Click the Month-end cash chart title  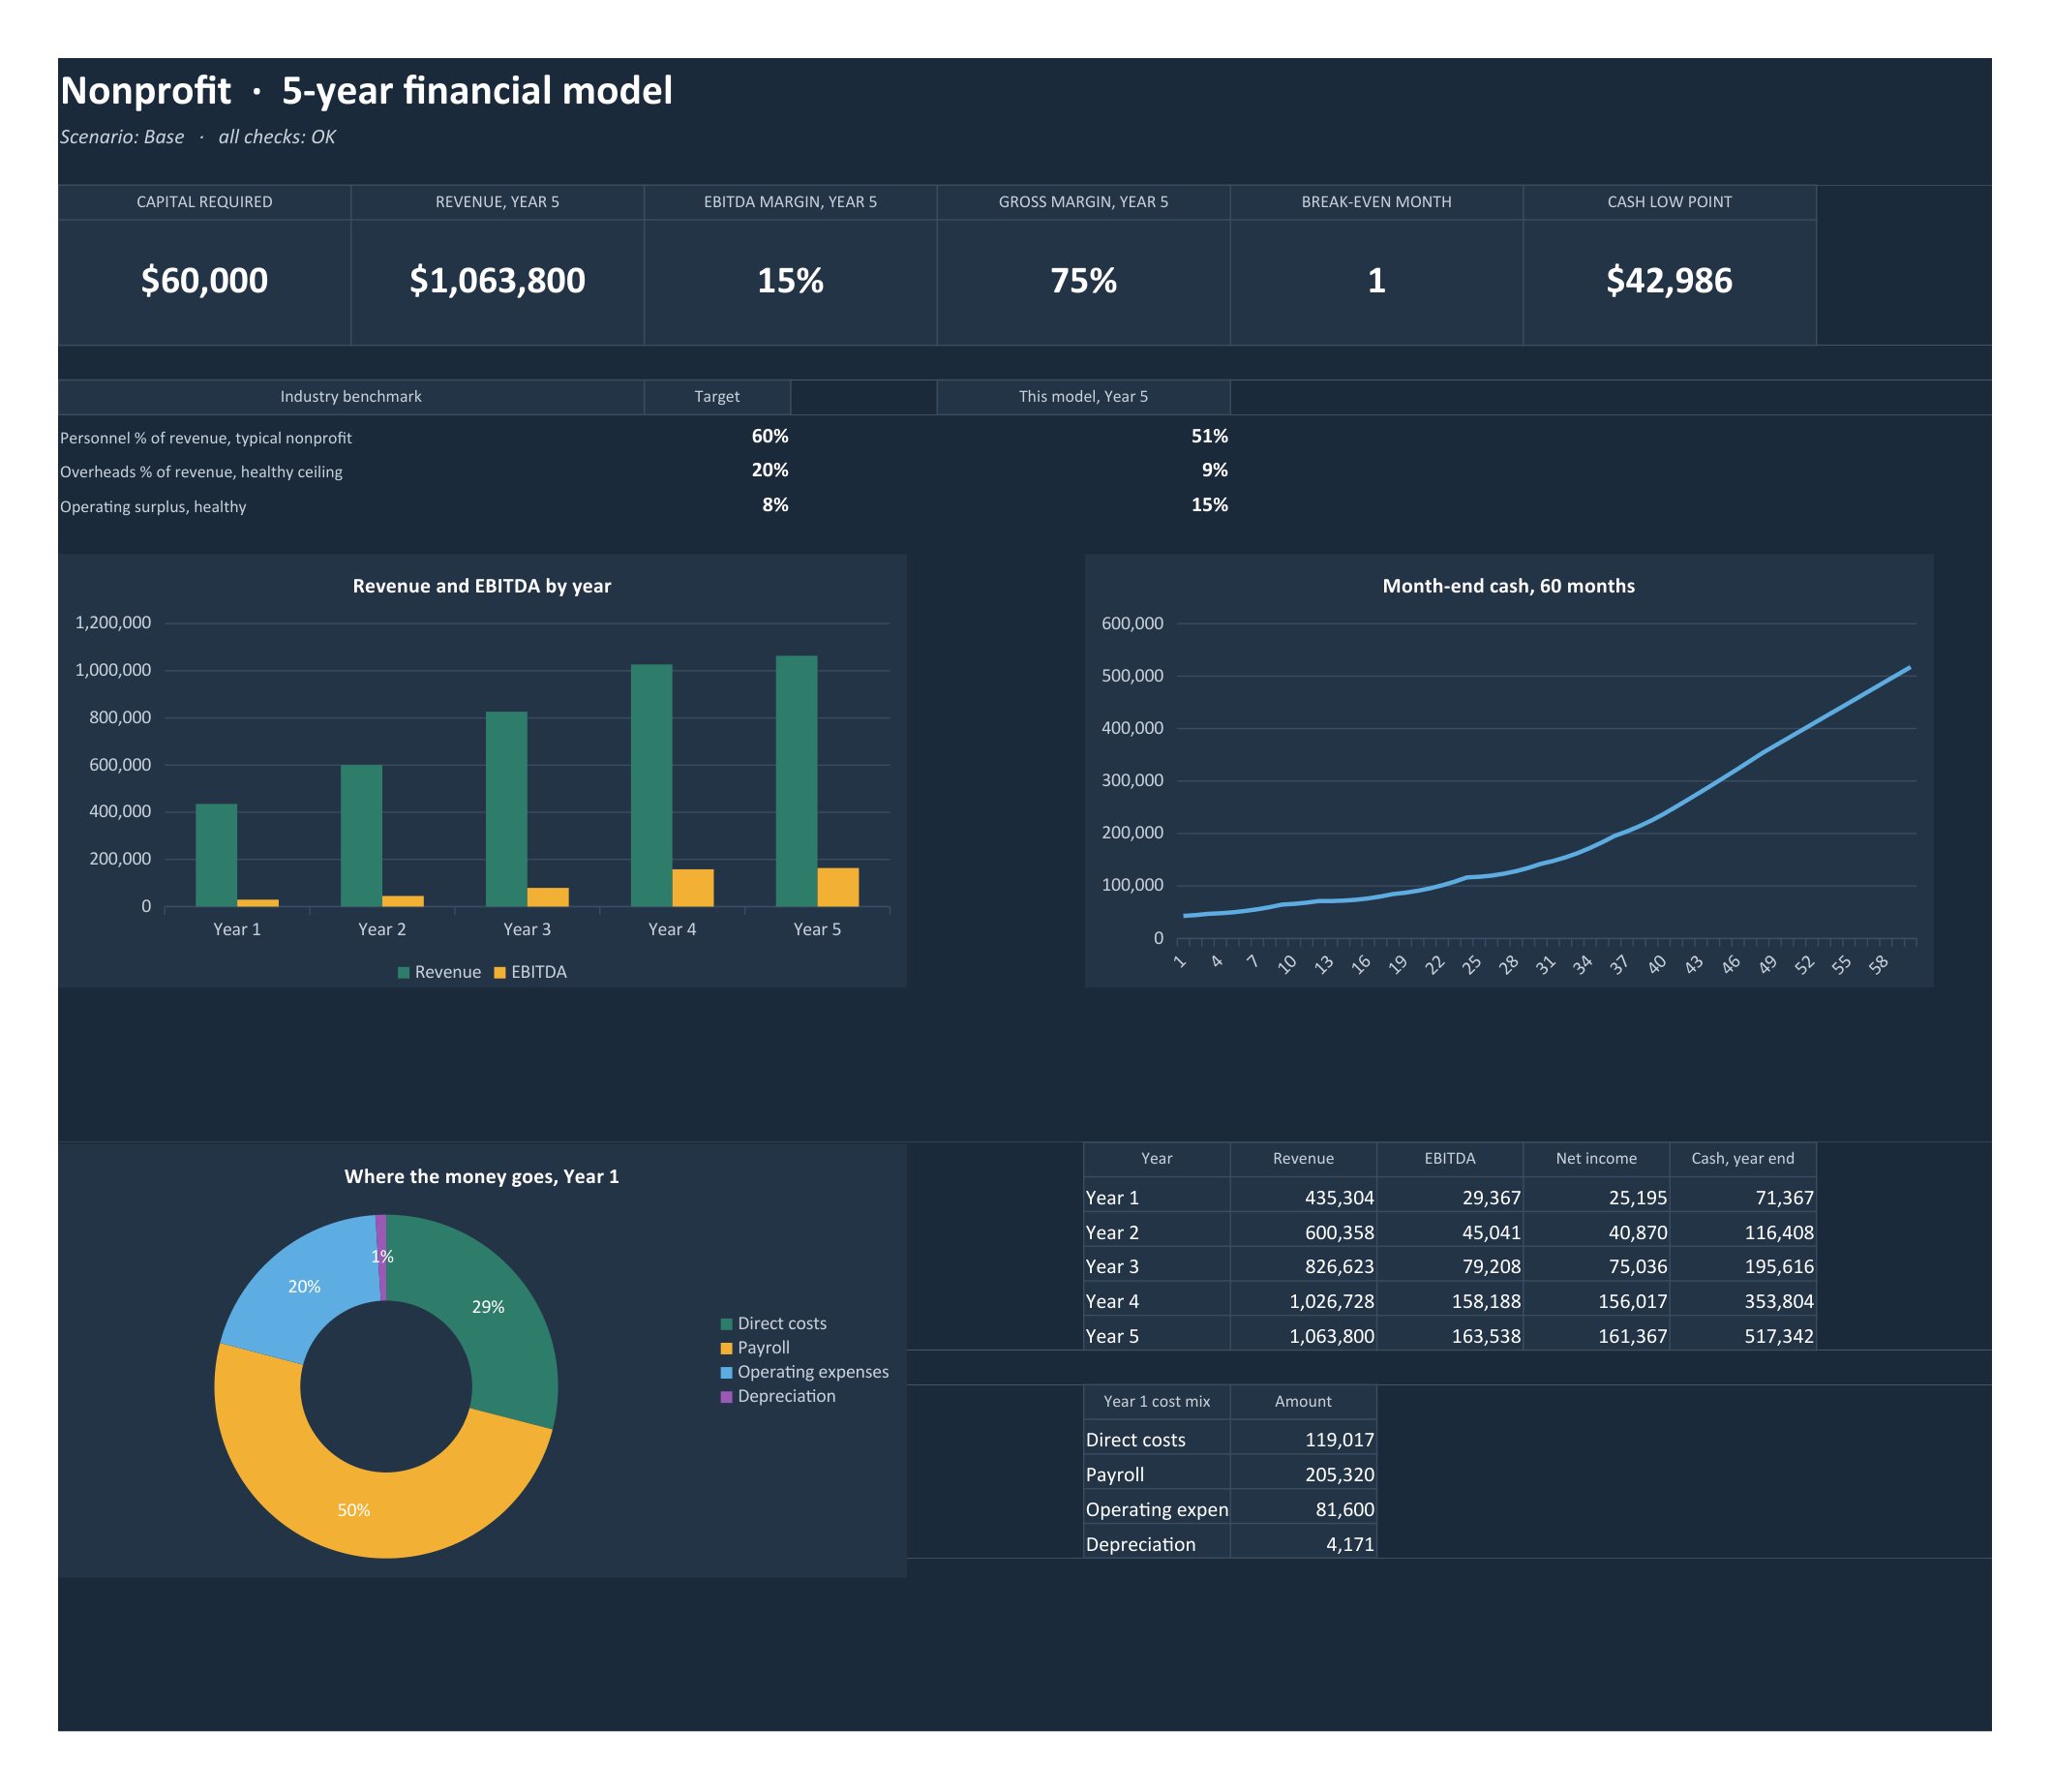coord(1508,586)
